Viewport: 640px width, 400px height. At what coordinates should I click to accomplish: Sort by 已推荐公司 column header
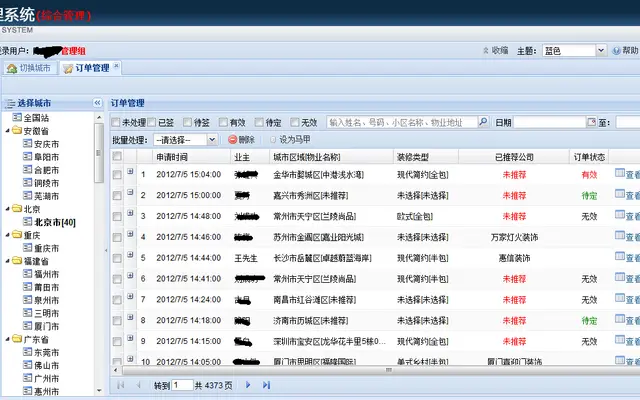click(514, 157)
